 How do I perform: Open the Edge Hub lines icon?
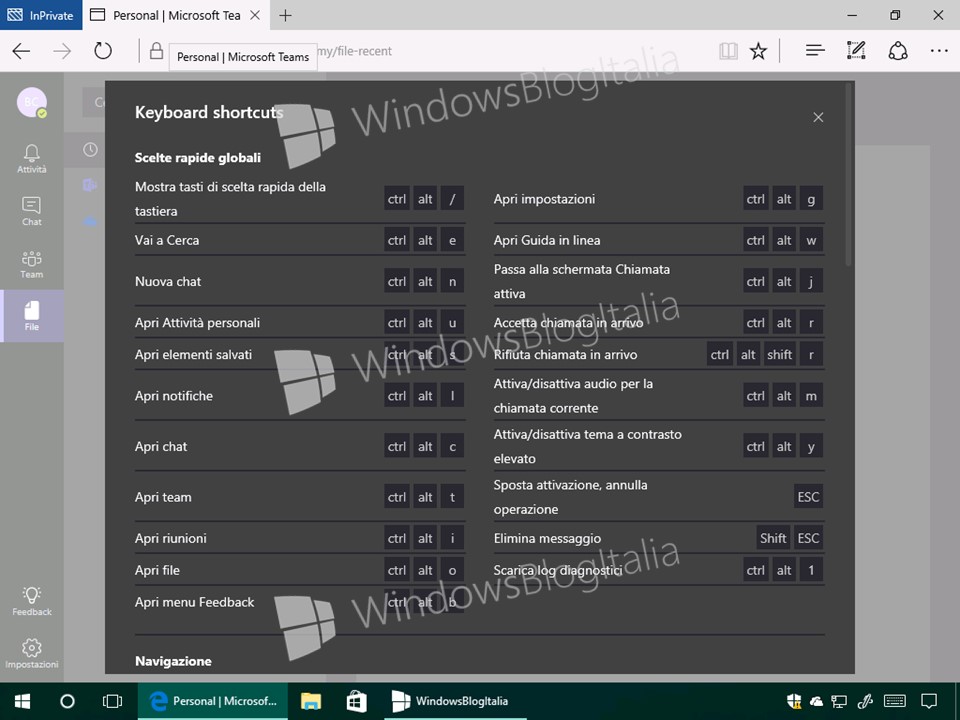coord(815,51)
